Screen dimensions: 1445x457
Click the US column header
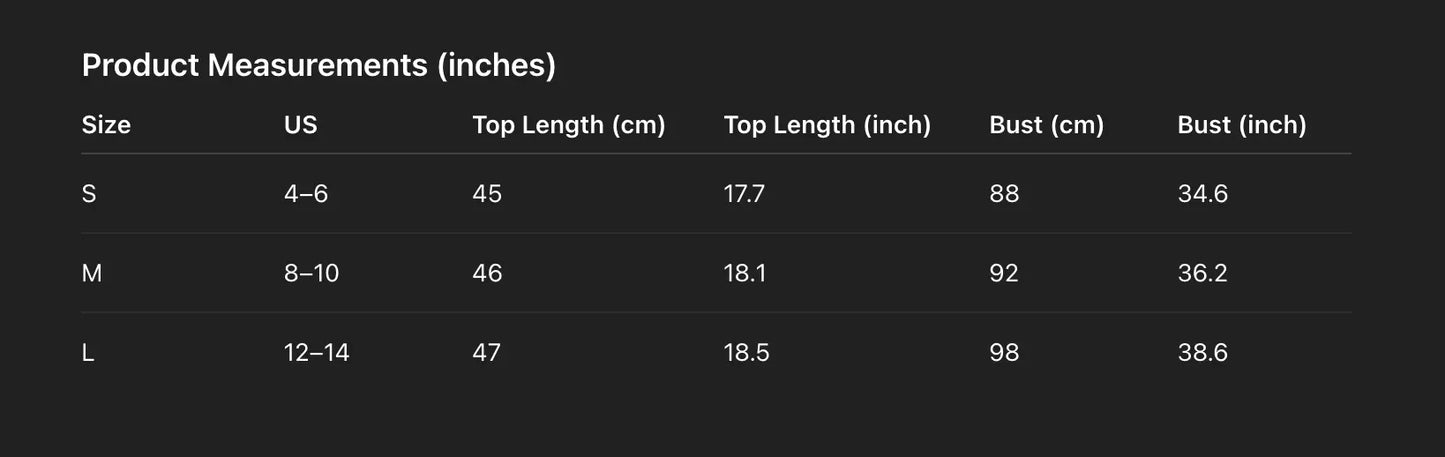[x=300, y=125]
